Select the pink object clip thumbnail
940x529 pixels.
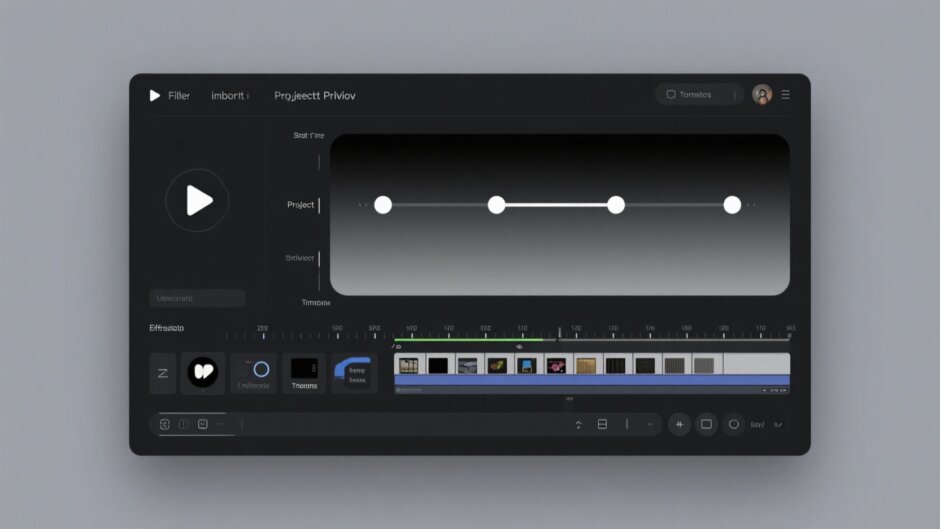pyautogui.click(x=556, y=365)
